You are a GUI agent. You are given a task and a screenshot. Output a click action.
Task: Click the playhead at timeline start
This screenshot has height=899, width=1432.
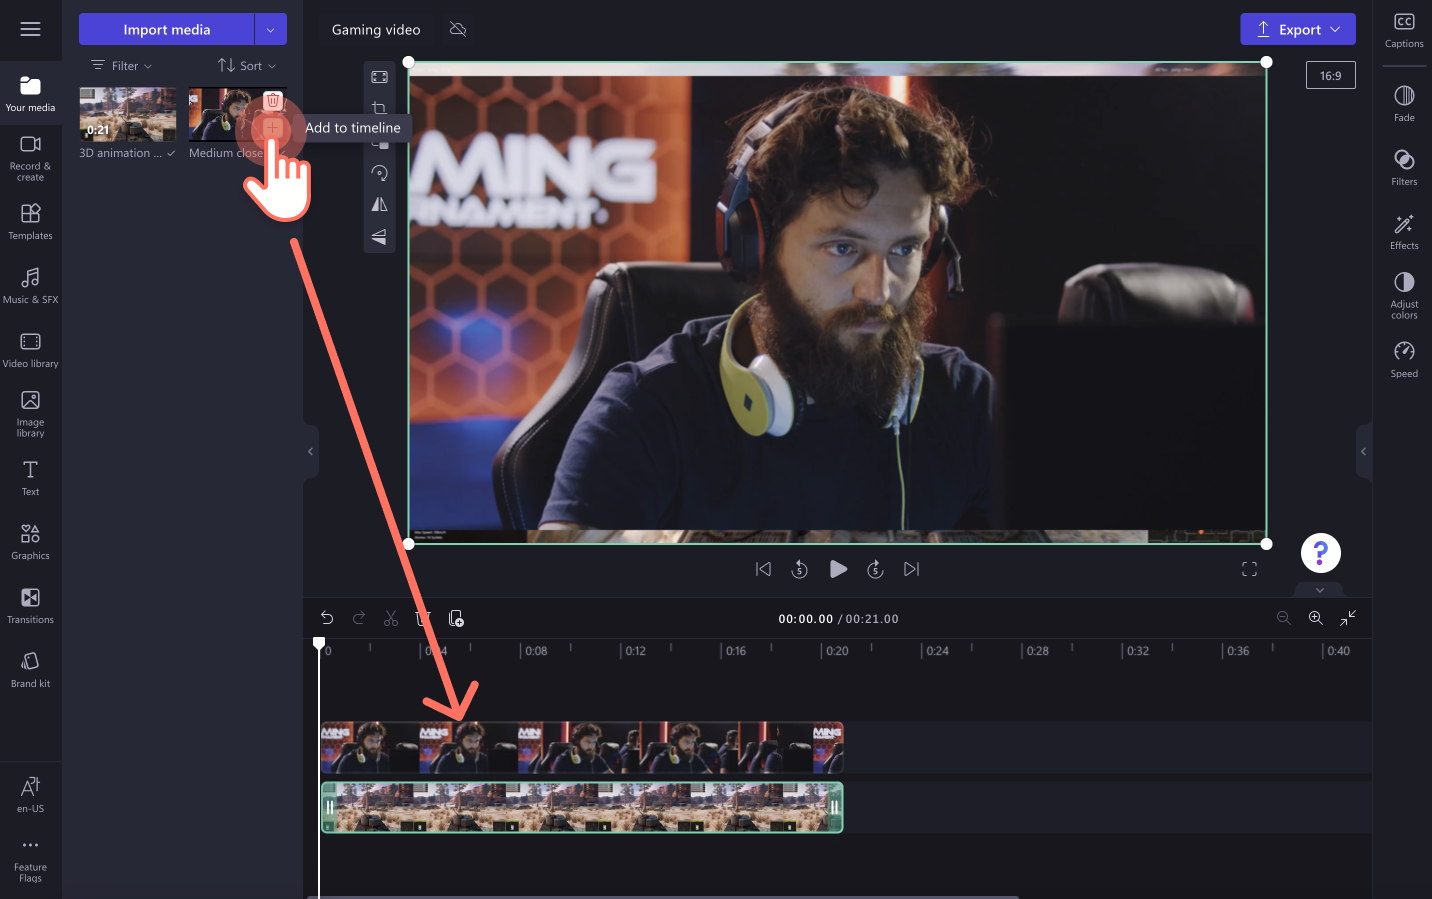[319, 643]
